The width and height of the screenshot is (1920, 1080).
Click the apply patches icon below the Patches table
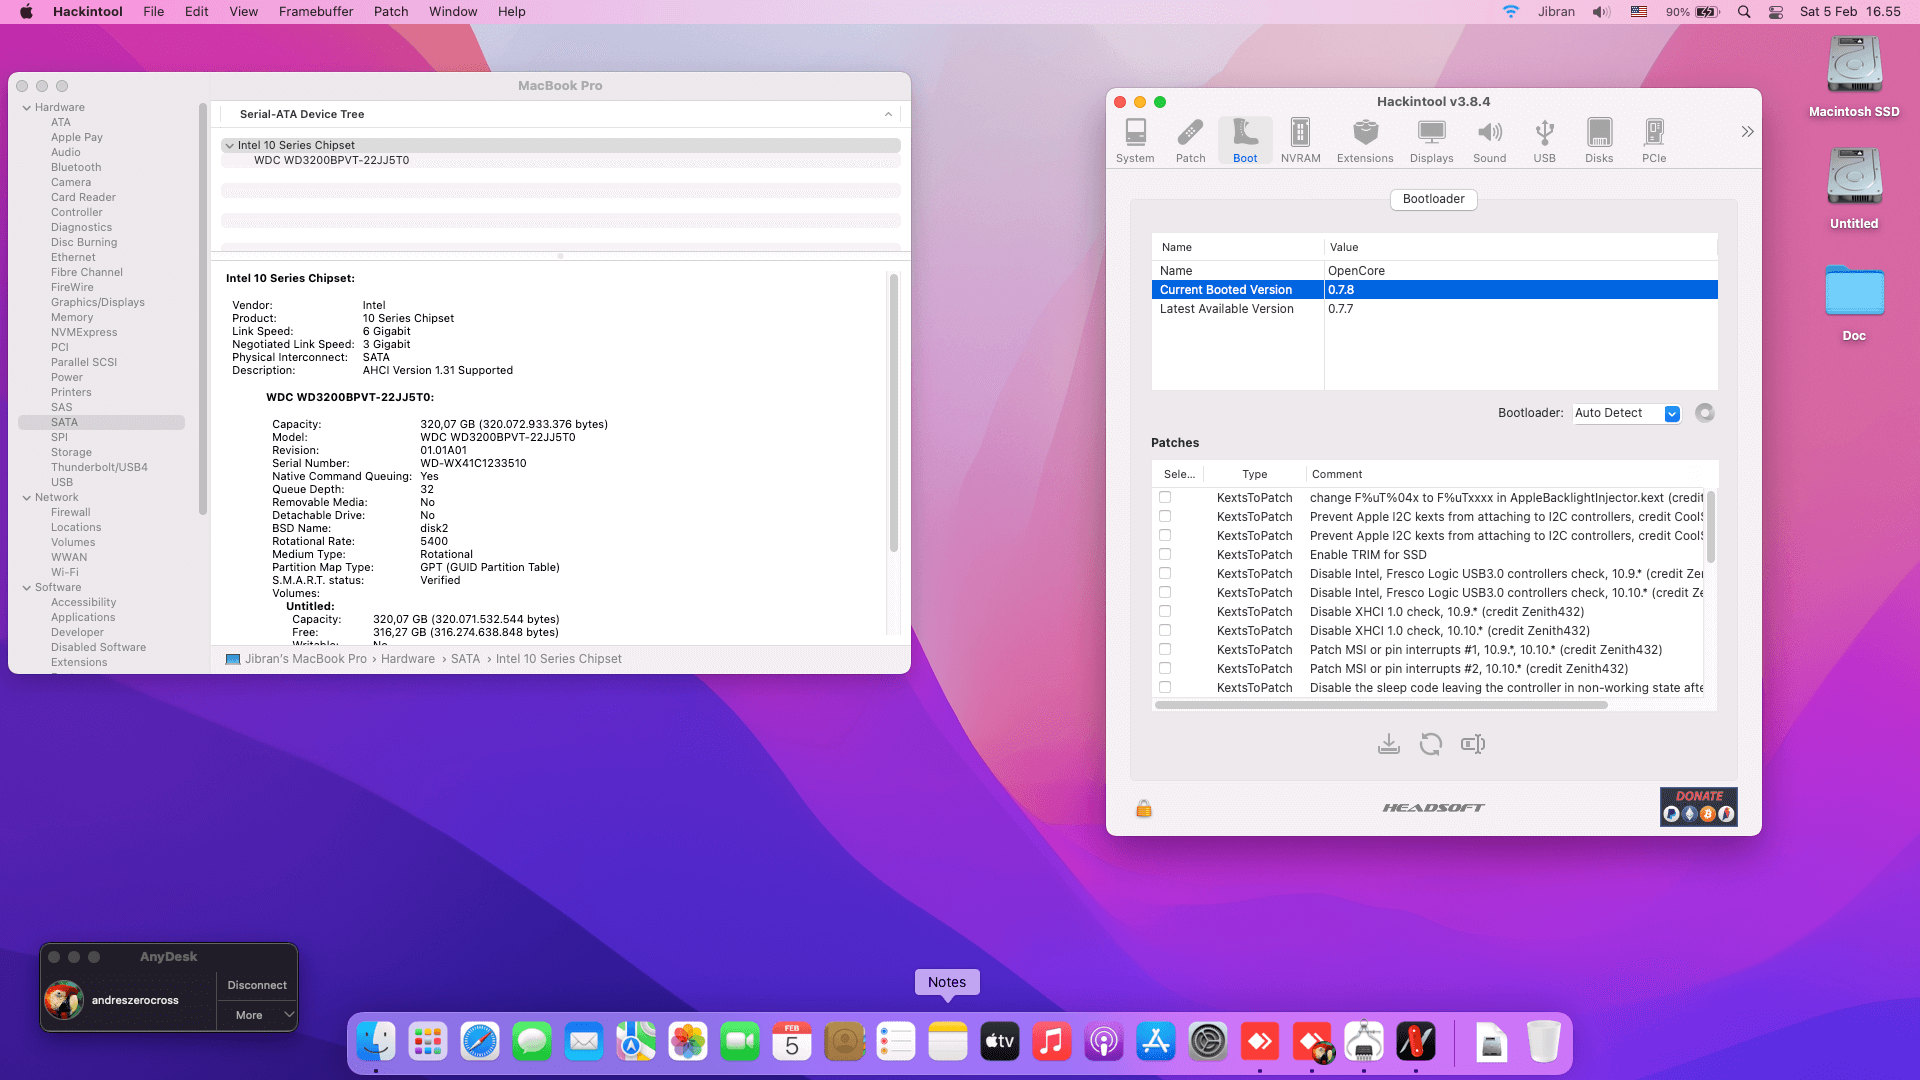1473,744
